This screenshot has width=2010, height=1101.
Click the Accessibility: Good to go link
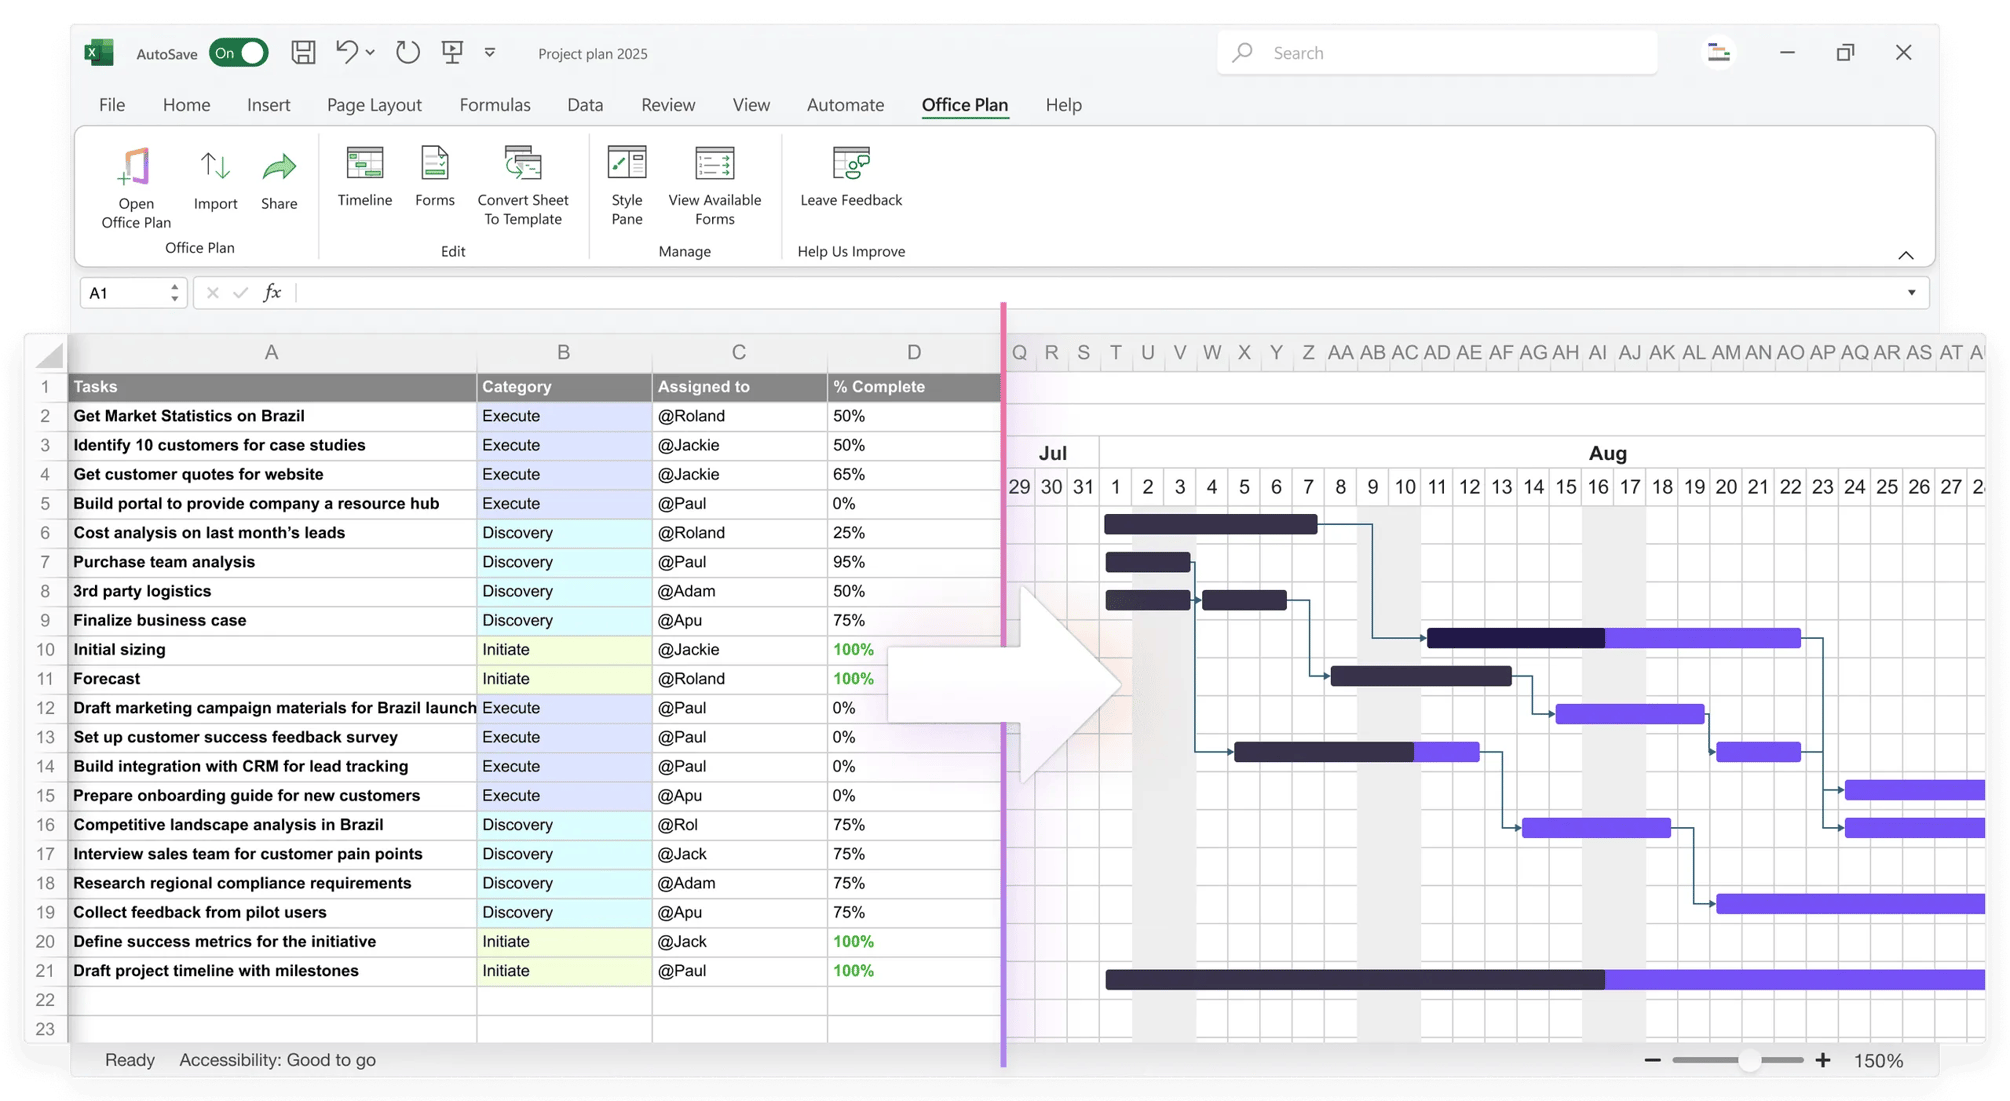[x=278, y=1059]
